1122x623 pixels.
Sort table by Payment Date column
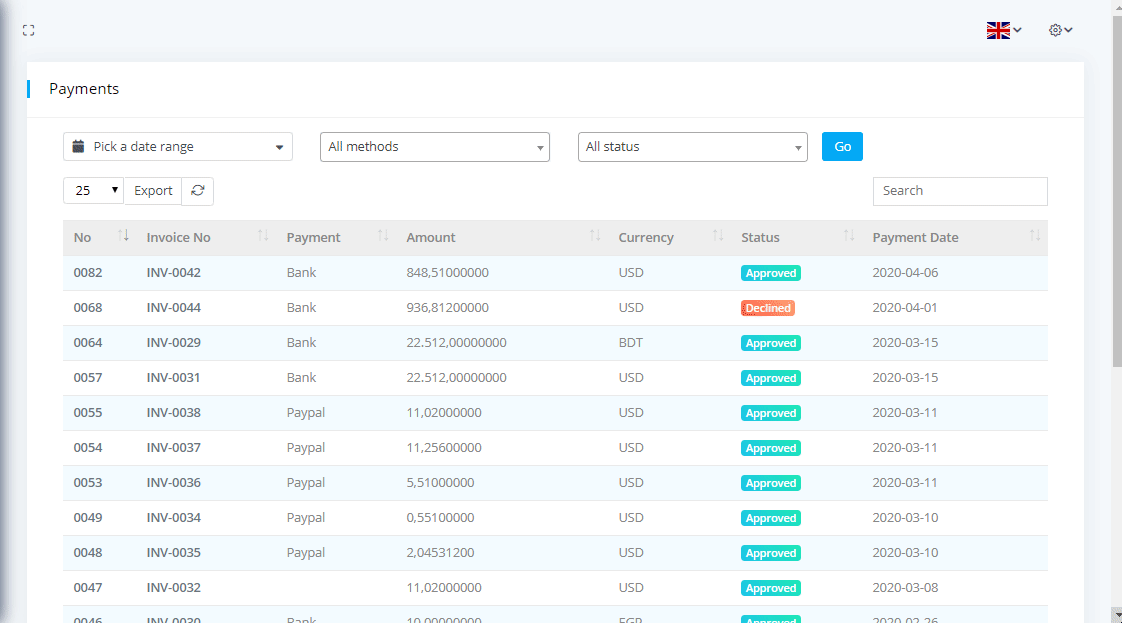[915, 238]
